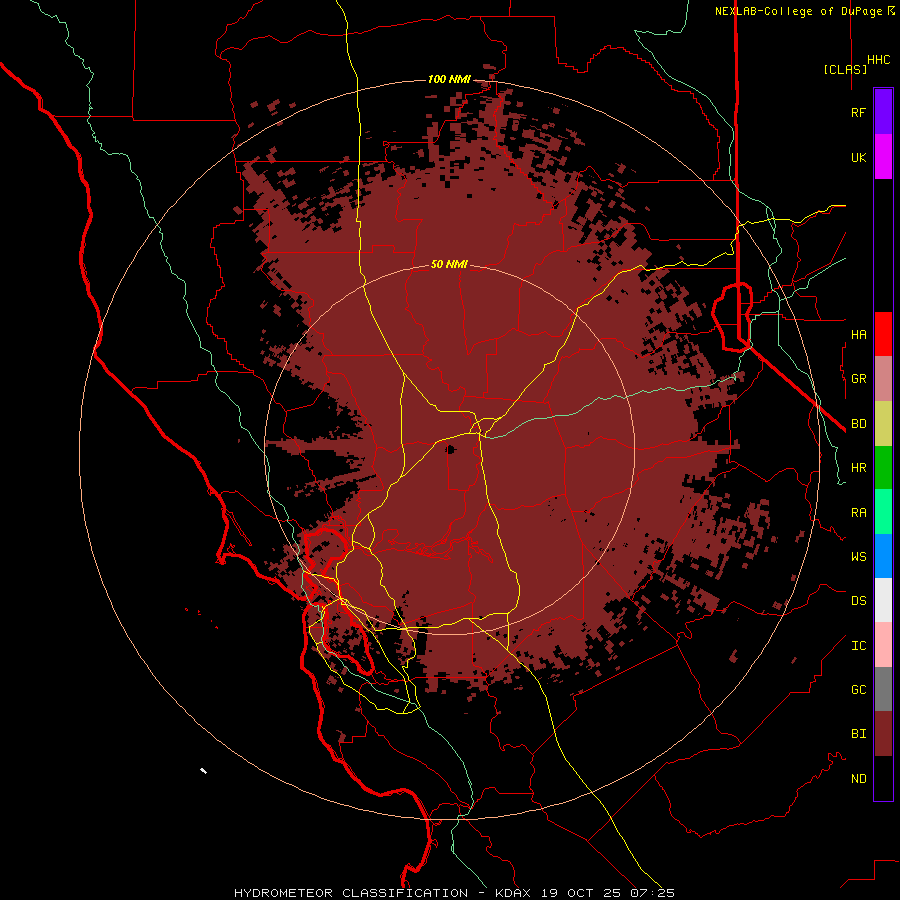Screen dimensions: 900x900
Task: Click the HR legend label
Action: (x=858, y=468)
